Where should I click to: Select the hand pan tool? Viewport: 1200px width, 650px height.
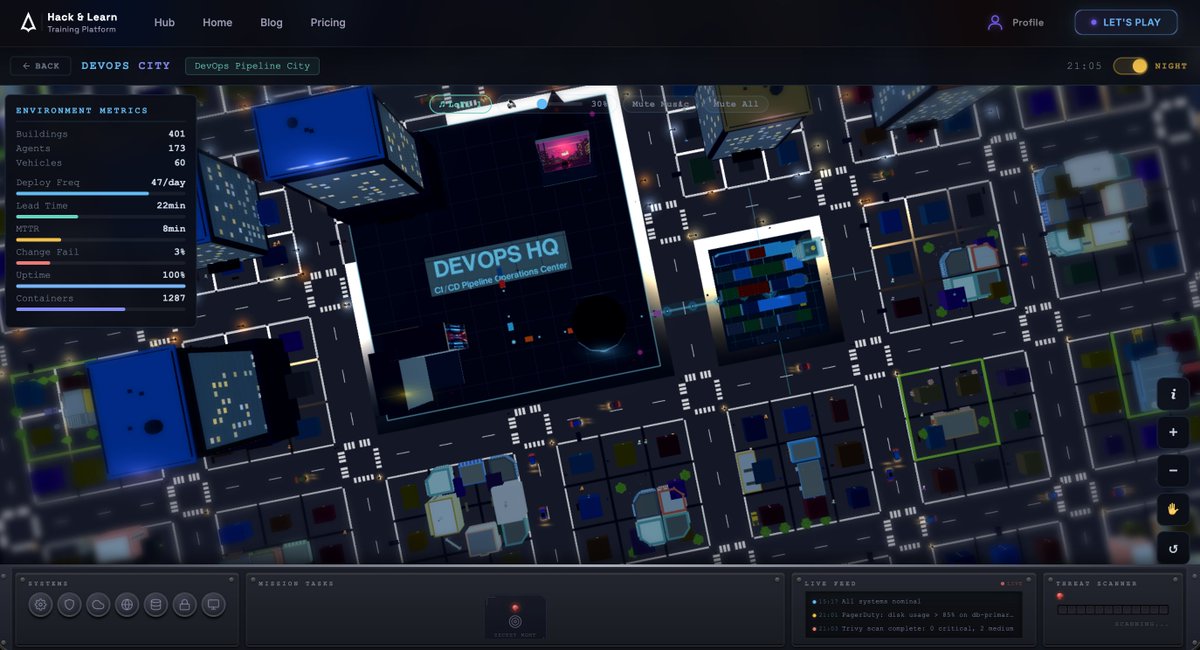point(1173,509)
